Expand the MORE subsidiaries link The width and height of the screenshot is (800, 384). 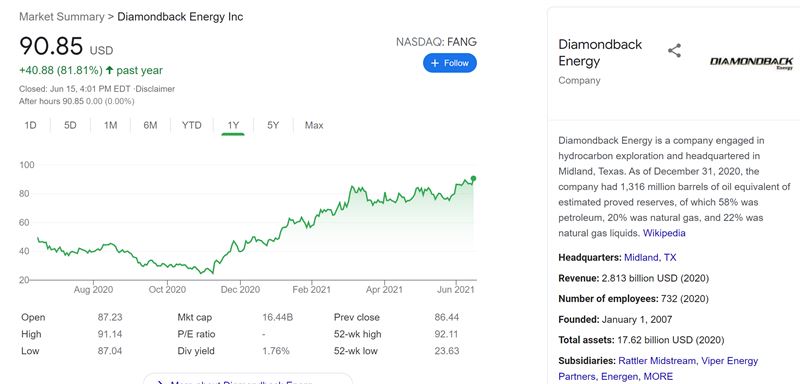pos(659,376)
